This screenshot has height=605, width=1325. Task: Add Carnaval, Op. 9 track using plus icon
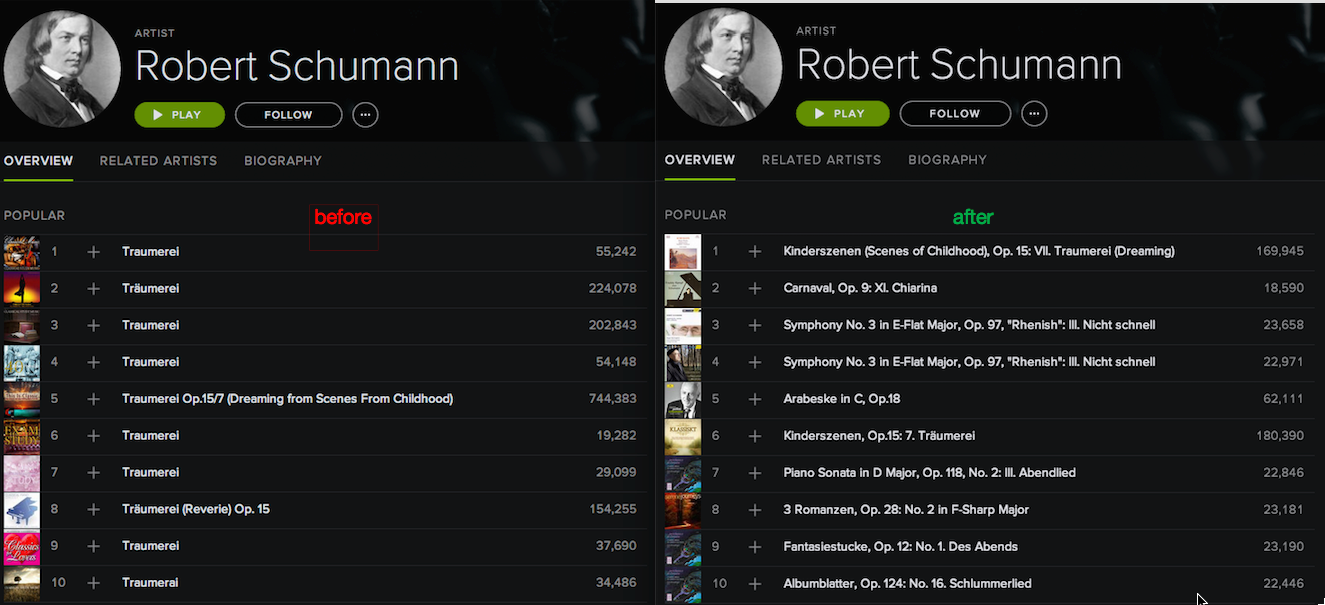pos(755,288)
